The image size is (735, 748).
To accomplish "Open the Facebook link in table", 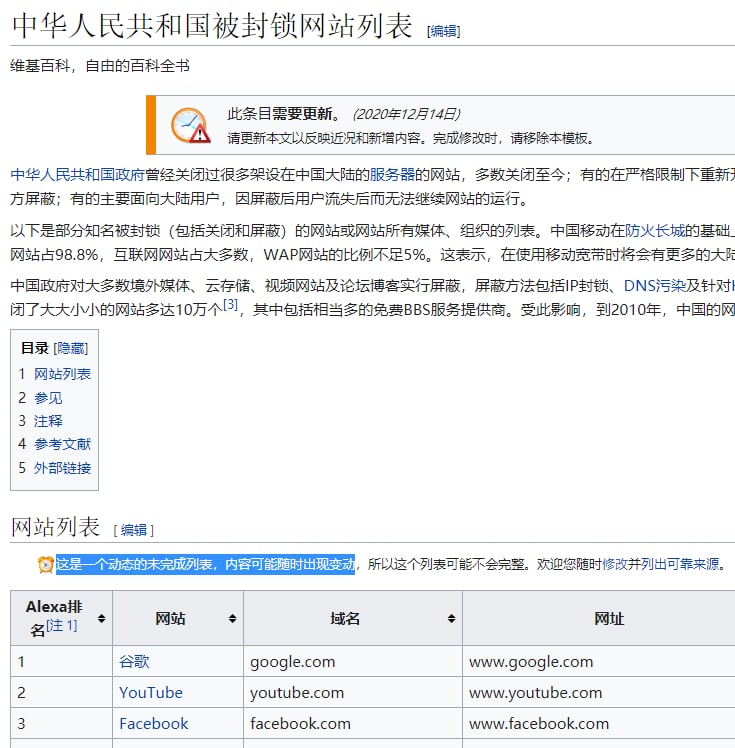I will tap(154, 724).
